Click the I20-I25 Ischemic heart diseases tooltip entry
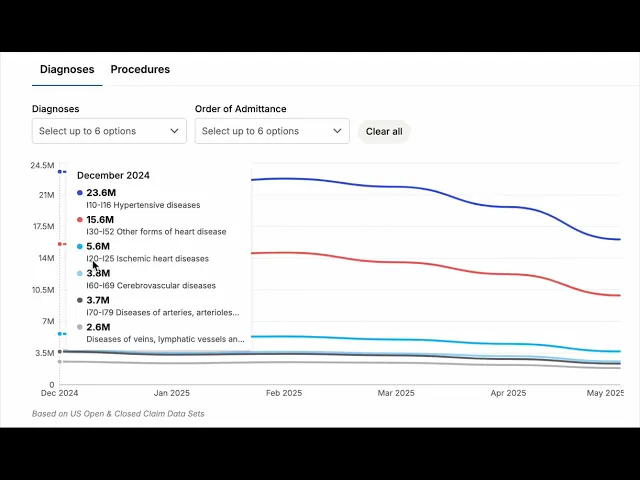Viewport: 640px width, 480px height. [147, 258]
